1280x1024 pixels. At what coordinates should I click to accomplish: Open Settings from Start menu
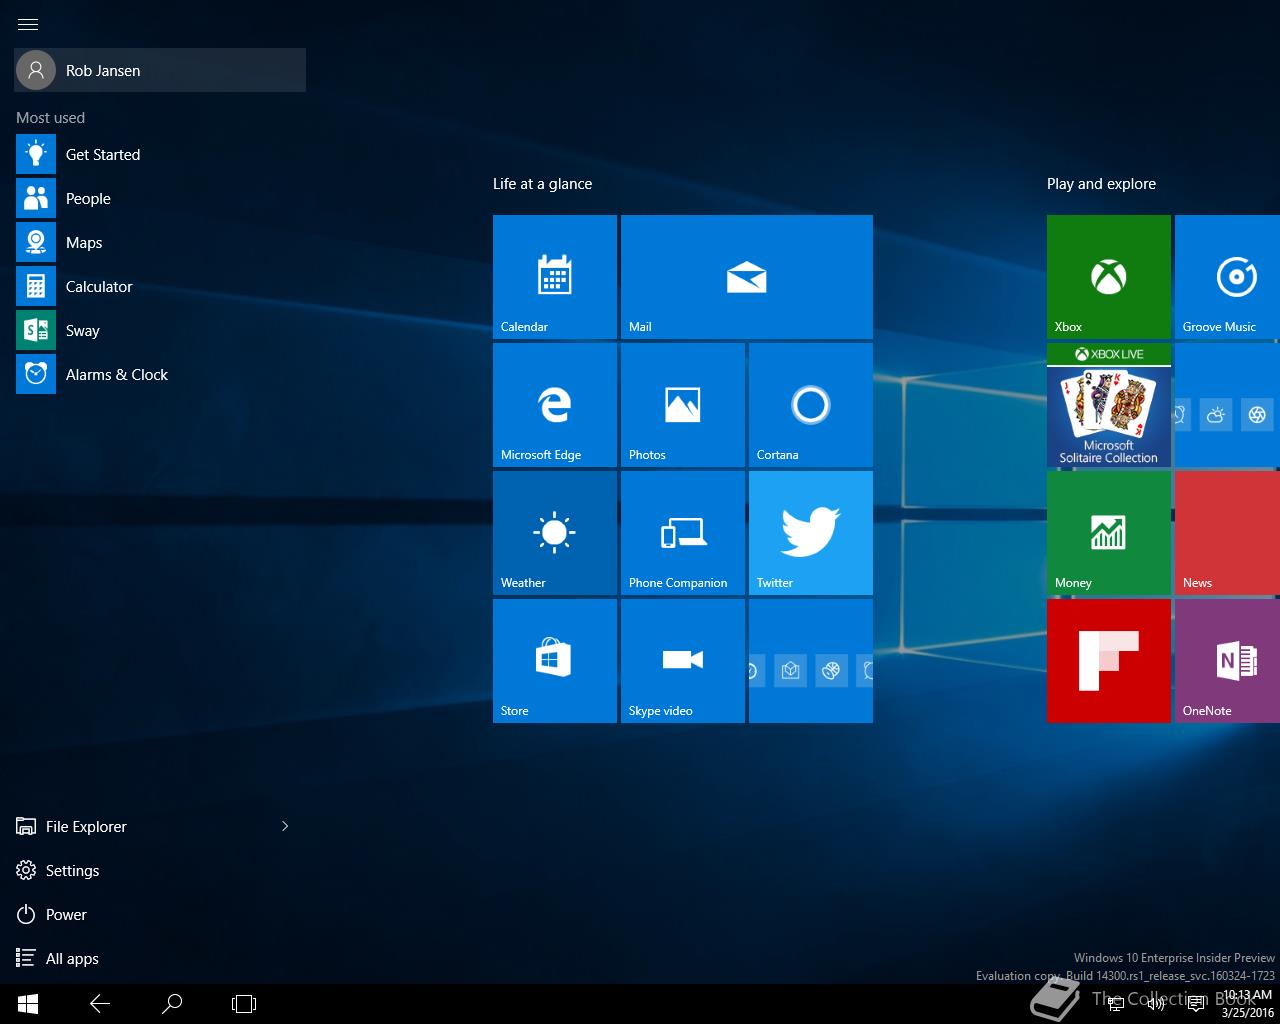coord(160,870)
